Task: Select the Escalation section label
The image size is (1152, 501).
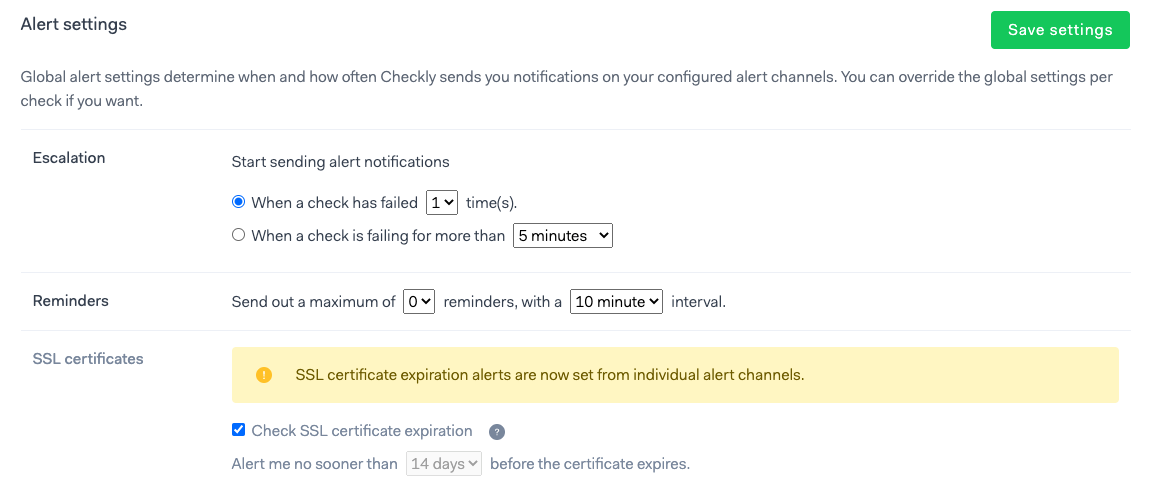Action: point(69,157)
